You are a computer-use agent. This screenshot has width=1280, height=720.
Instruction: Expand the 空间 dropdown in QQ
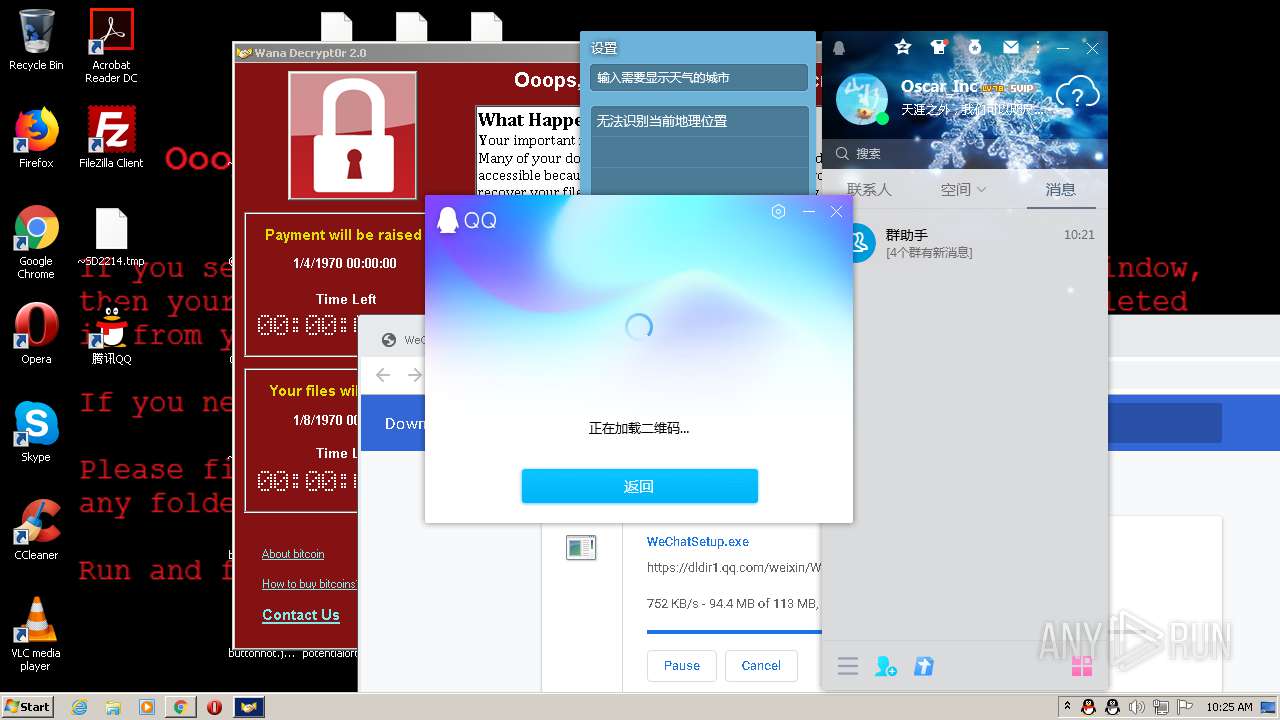point(981,189)
